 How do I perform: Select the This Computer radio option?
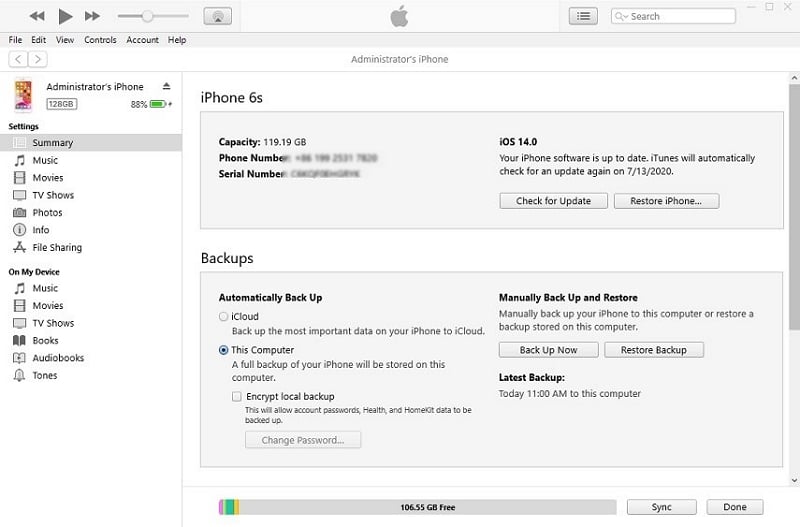pyautogui.click(x=224, y=351)
